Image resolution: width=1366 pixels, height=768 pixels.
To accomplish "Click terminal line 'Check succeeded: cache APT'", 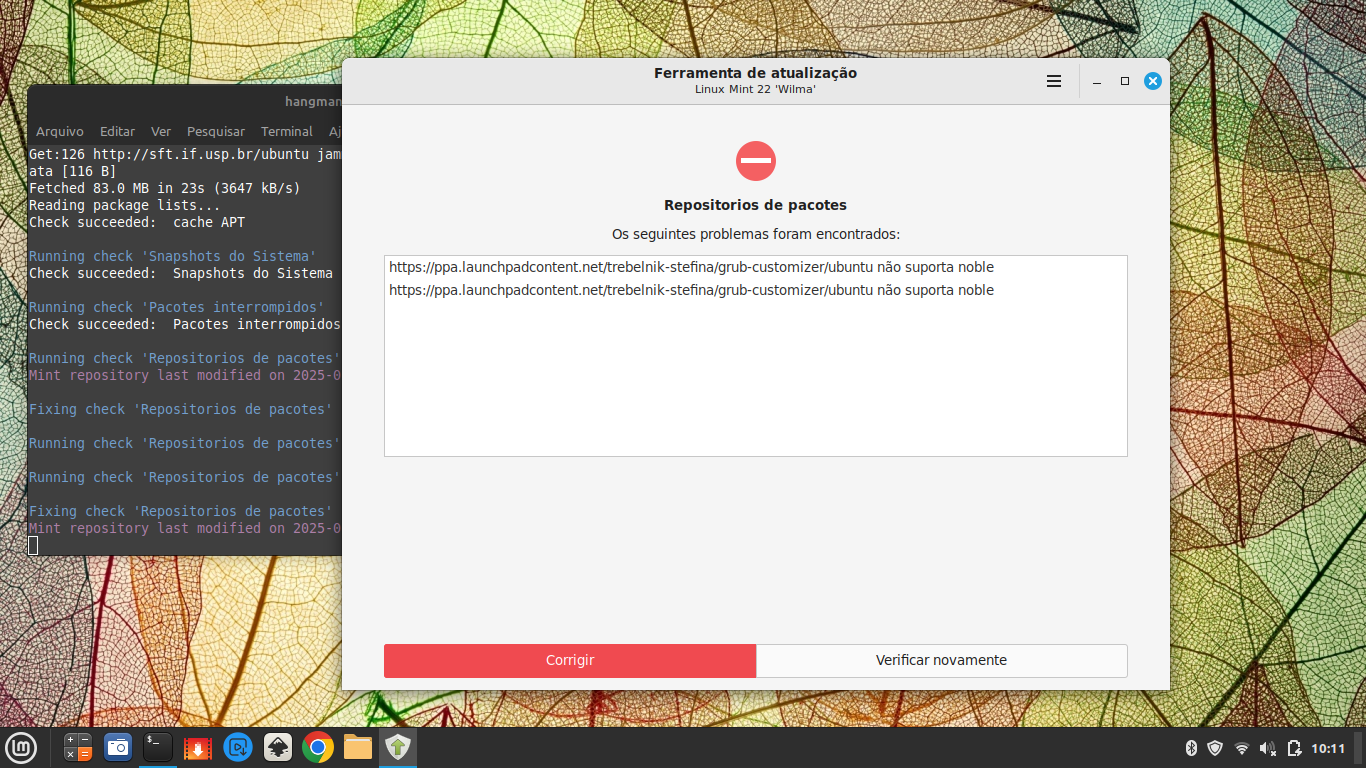I will click(x=136, y=222).
